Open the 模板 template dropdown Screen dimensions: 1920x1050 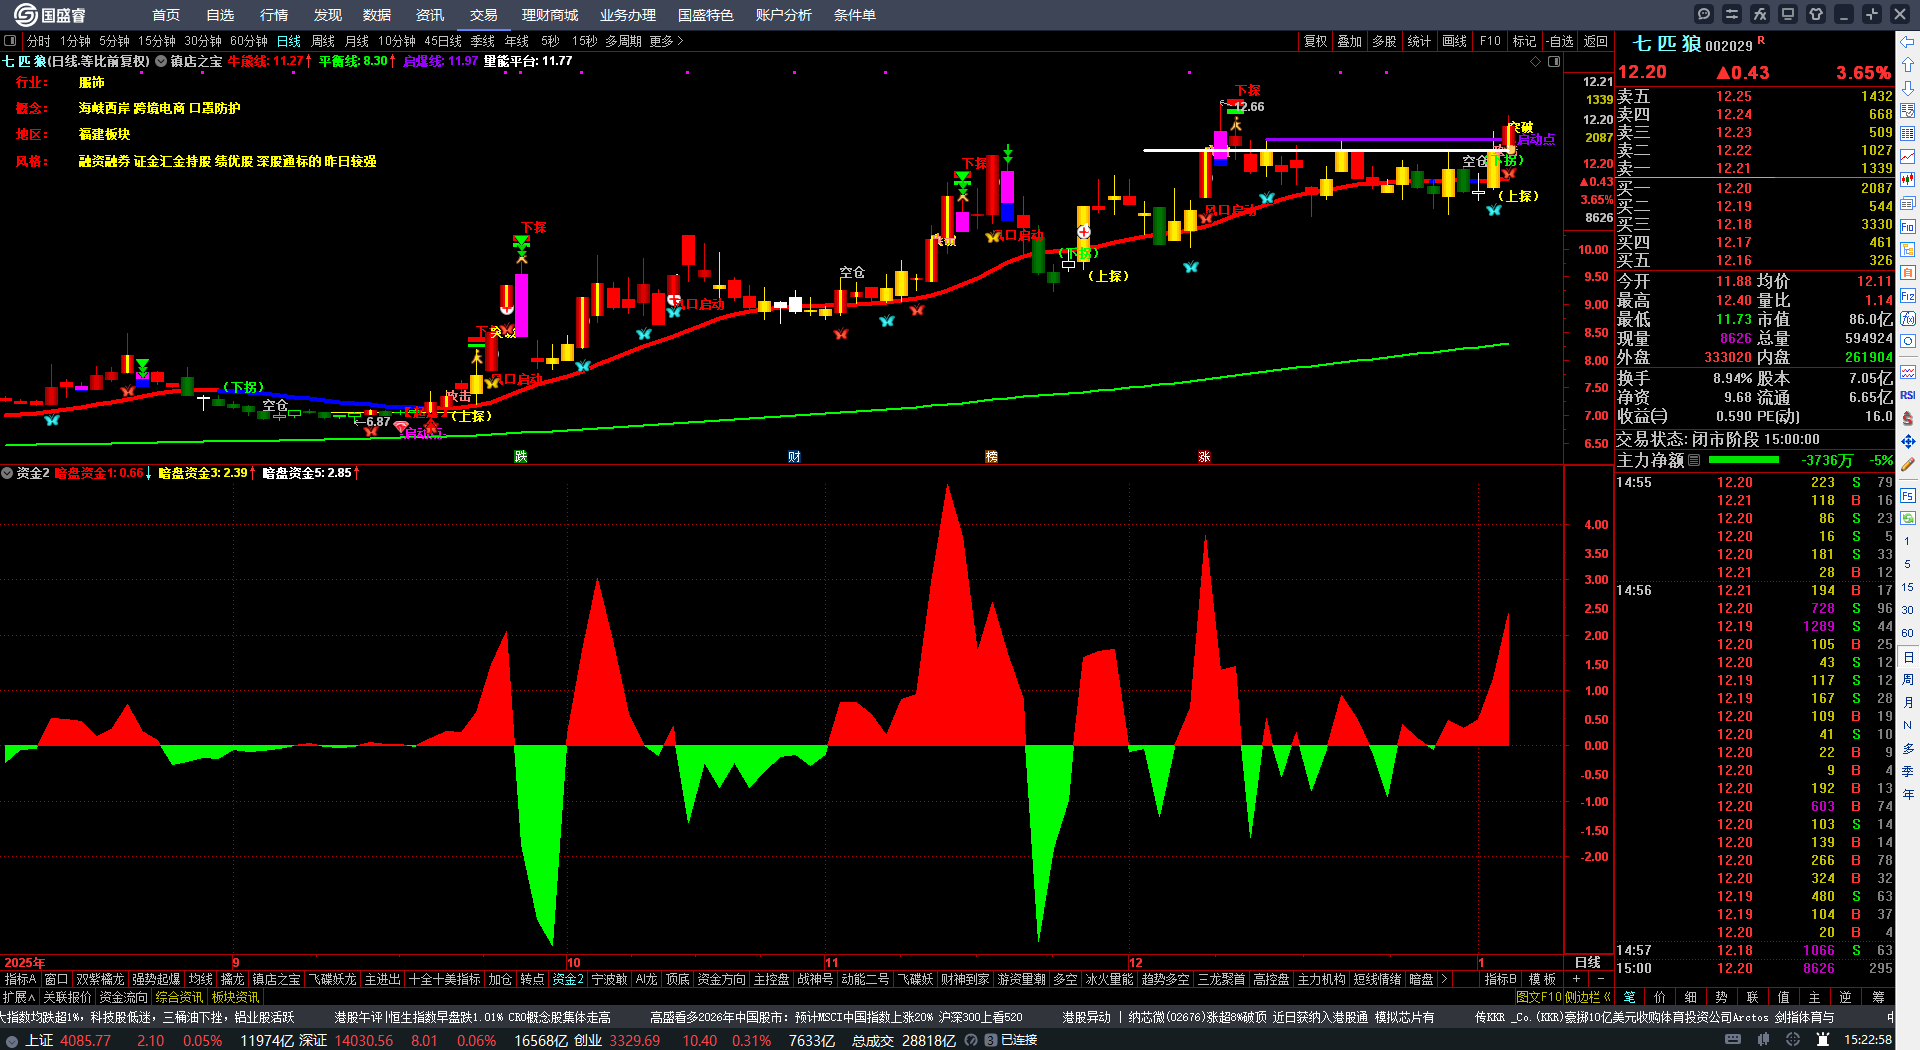pyautogui.click(x=1542, y=979)
